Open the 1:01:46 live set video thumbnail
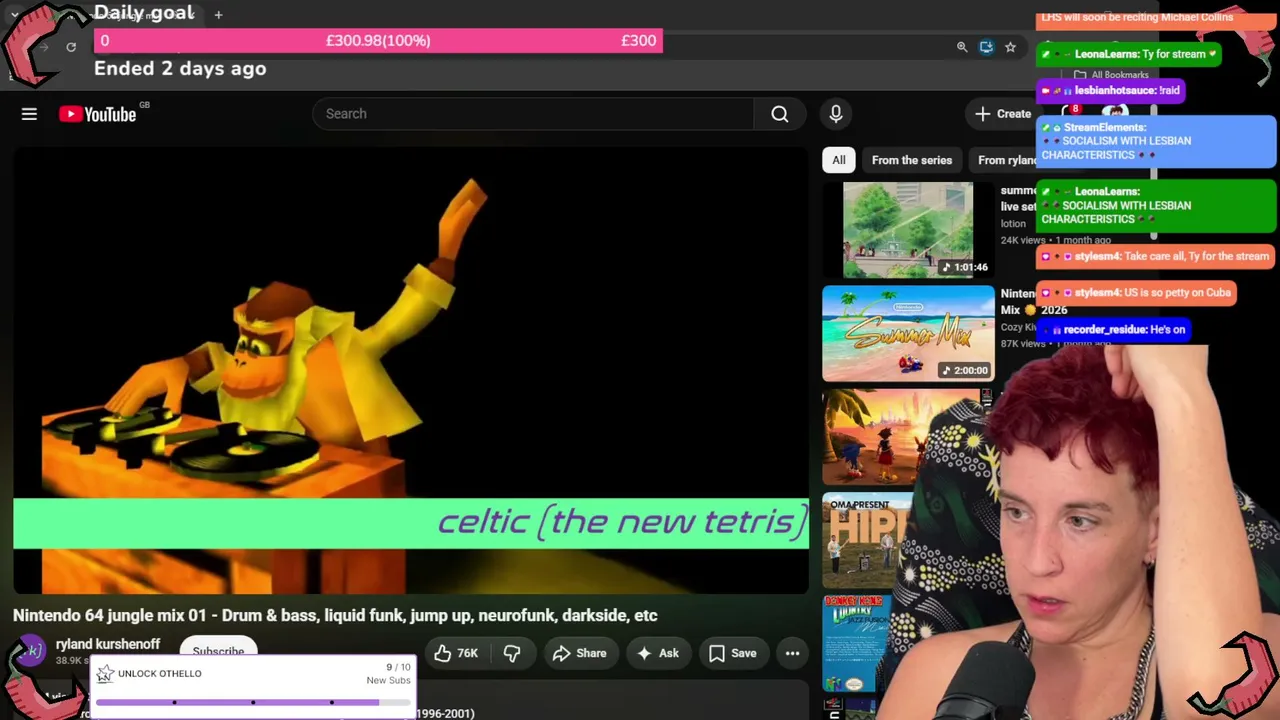The width and height of the screenshot is (1280, 720). point(908,230)
